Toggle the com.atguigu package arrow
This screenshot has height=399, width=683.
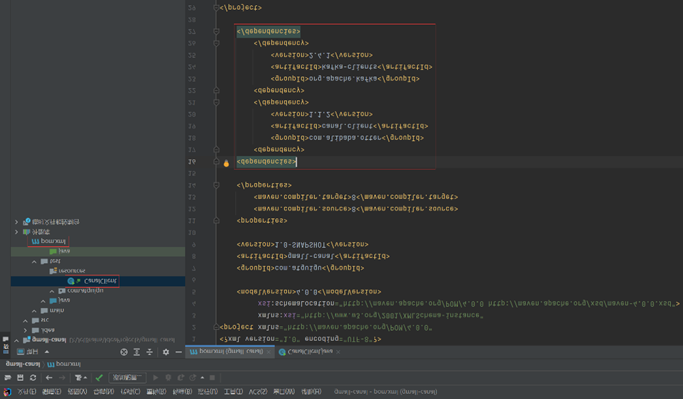point(52,291)
